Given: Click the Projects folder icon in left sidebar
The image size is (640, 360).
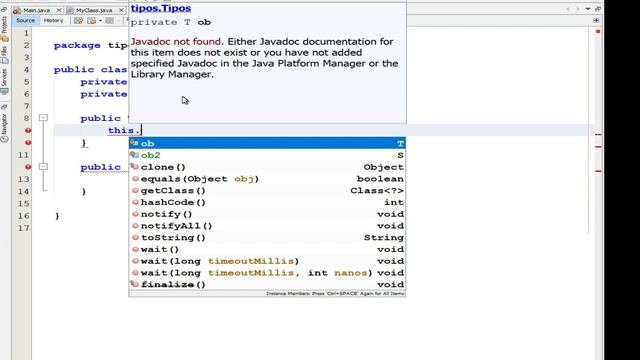Looking at the screenshot, I should pyautogui.click(x=4, y=39).
